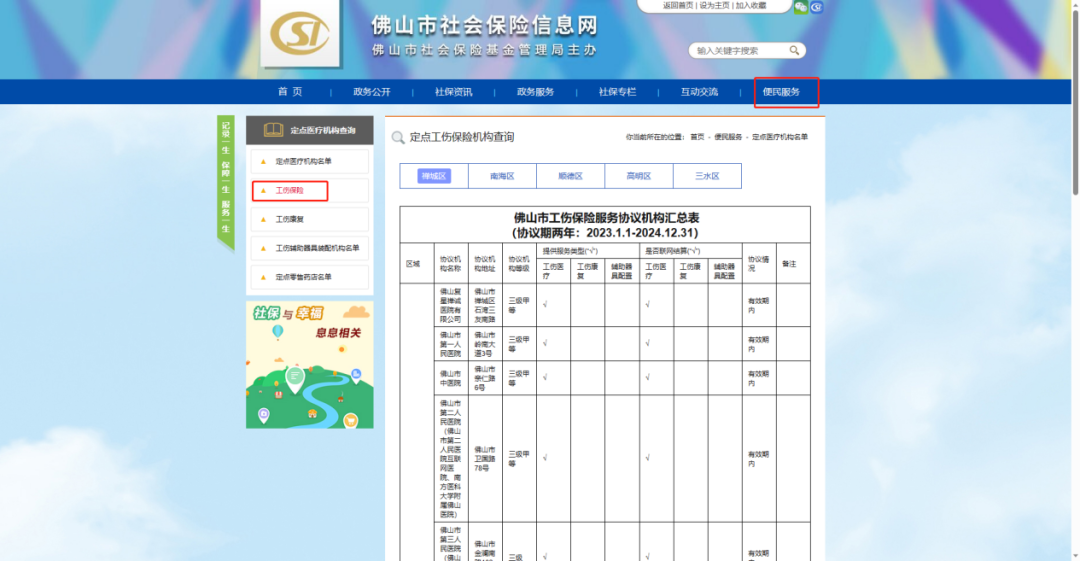Viewport: 1080px width, 561px height.
Task: Click the blue SI badge icon beside WeChat
Action: pos(817,7)
